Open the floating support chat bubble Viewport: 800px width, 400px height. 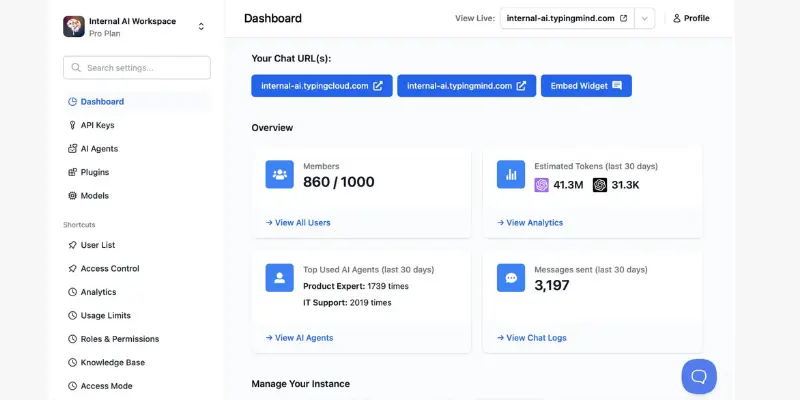coord(699,377)
